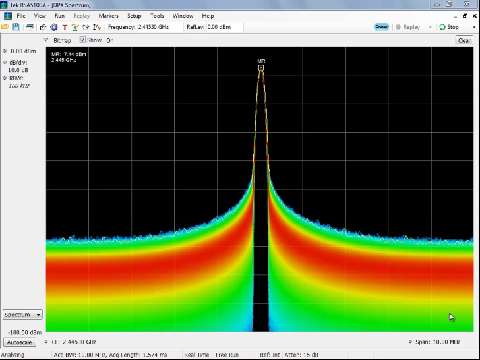Click the red T trigger icon

coord(65,27)
